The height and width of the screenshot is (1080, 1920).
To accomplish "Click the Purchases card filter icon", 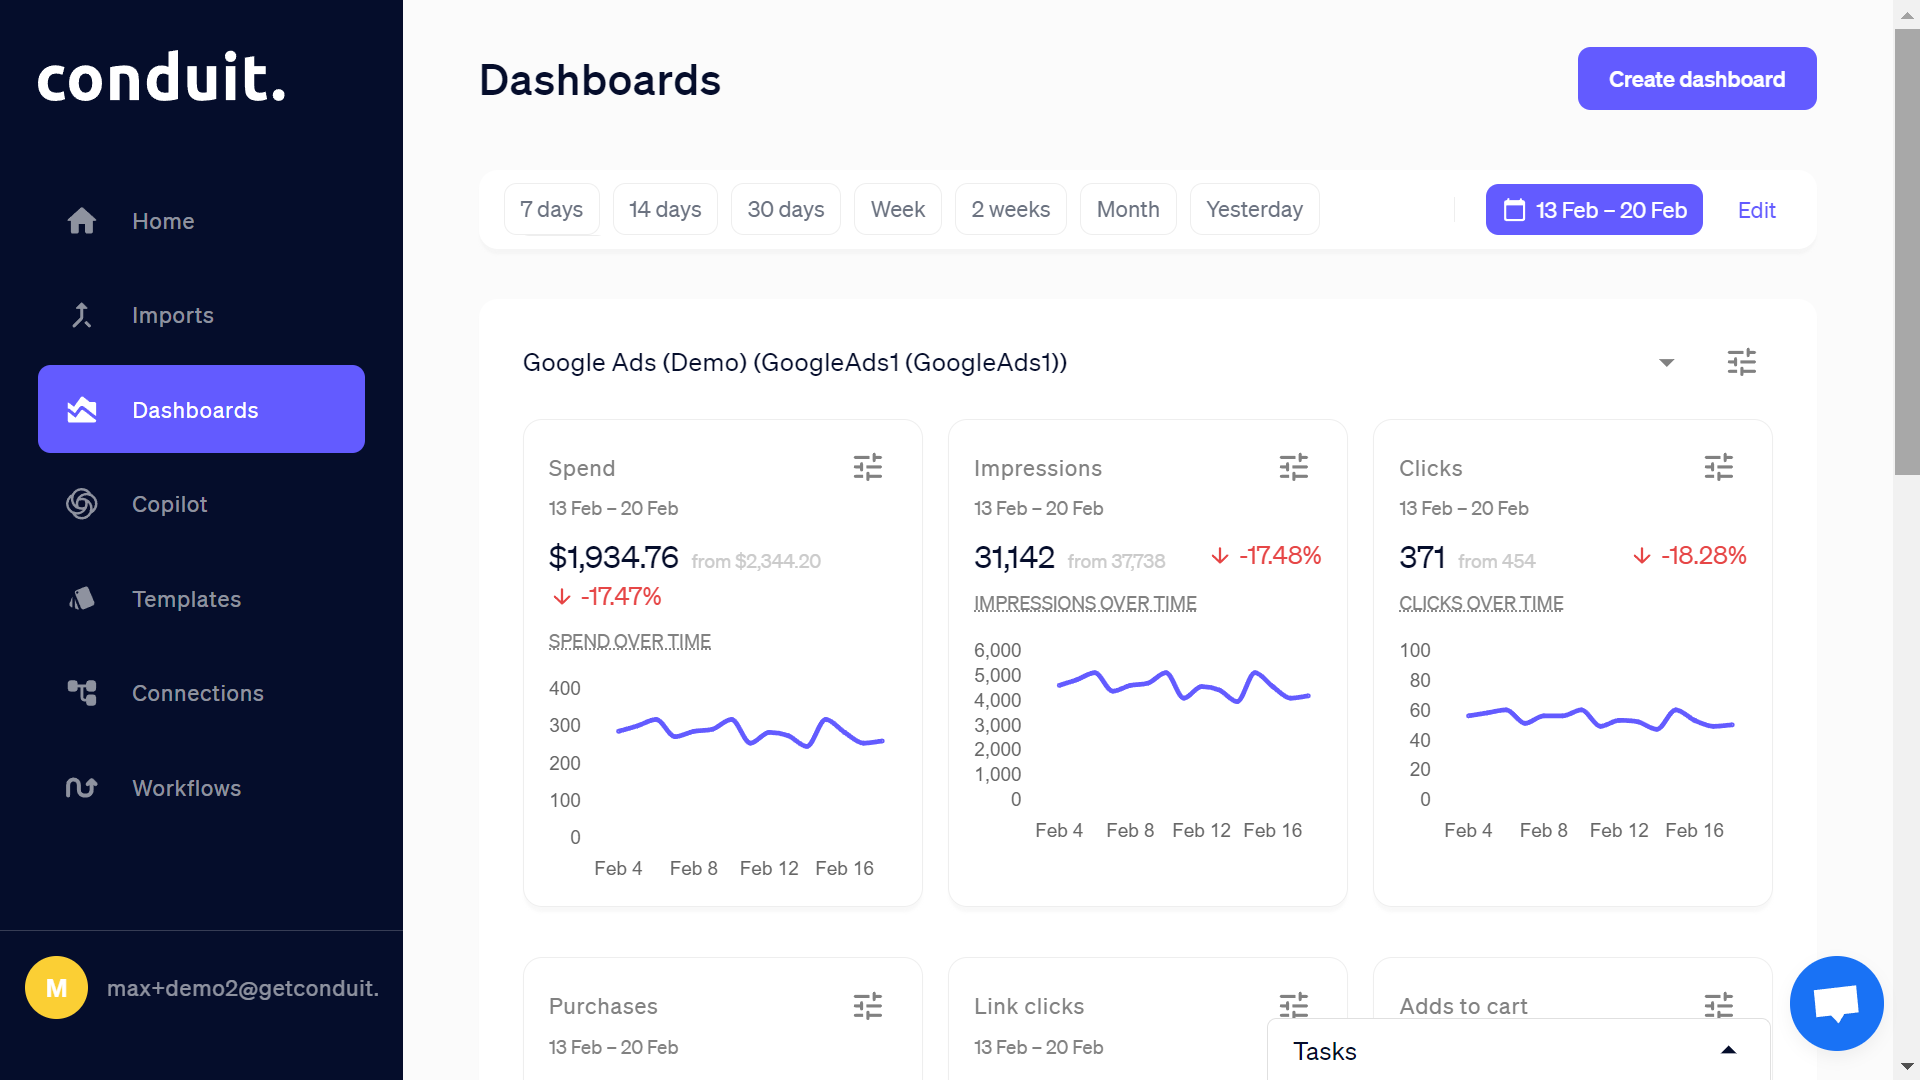I will (868, 1005).
